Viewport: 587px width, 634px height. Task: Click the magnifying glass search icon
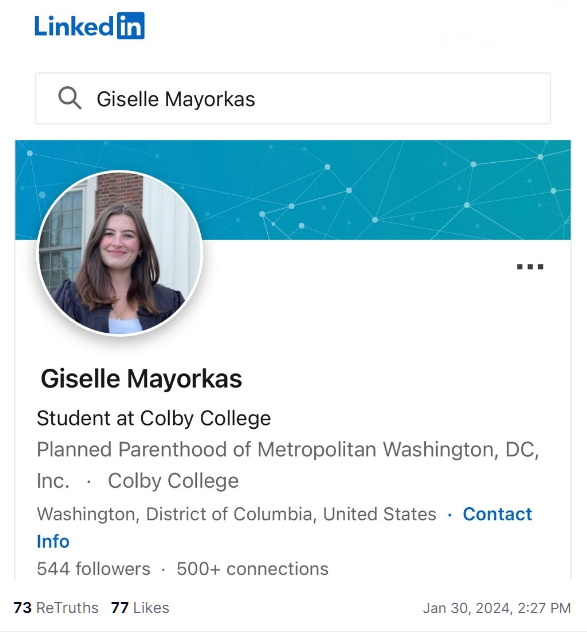click(70, 98)
